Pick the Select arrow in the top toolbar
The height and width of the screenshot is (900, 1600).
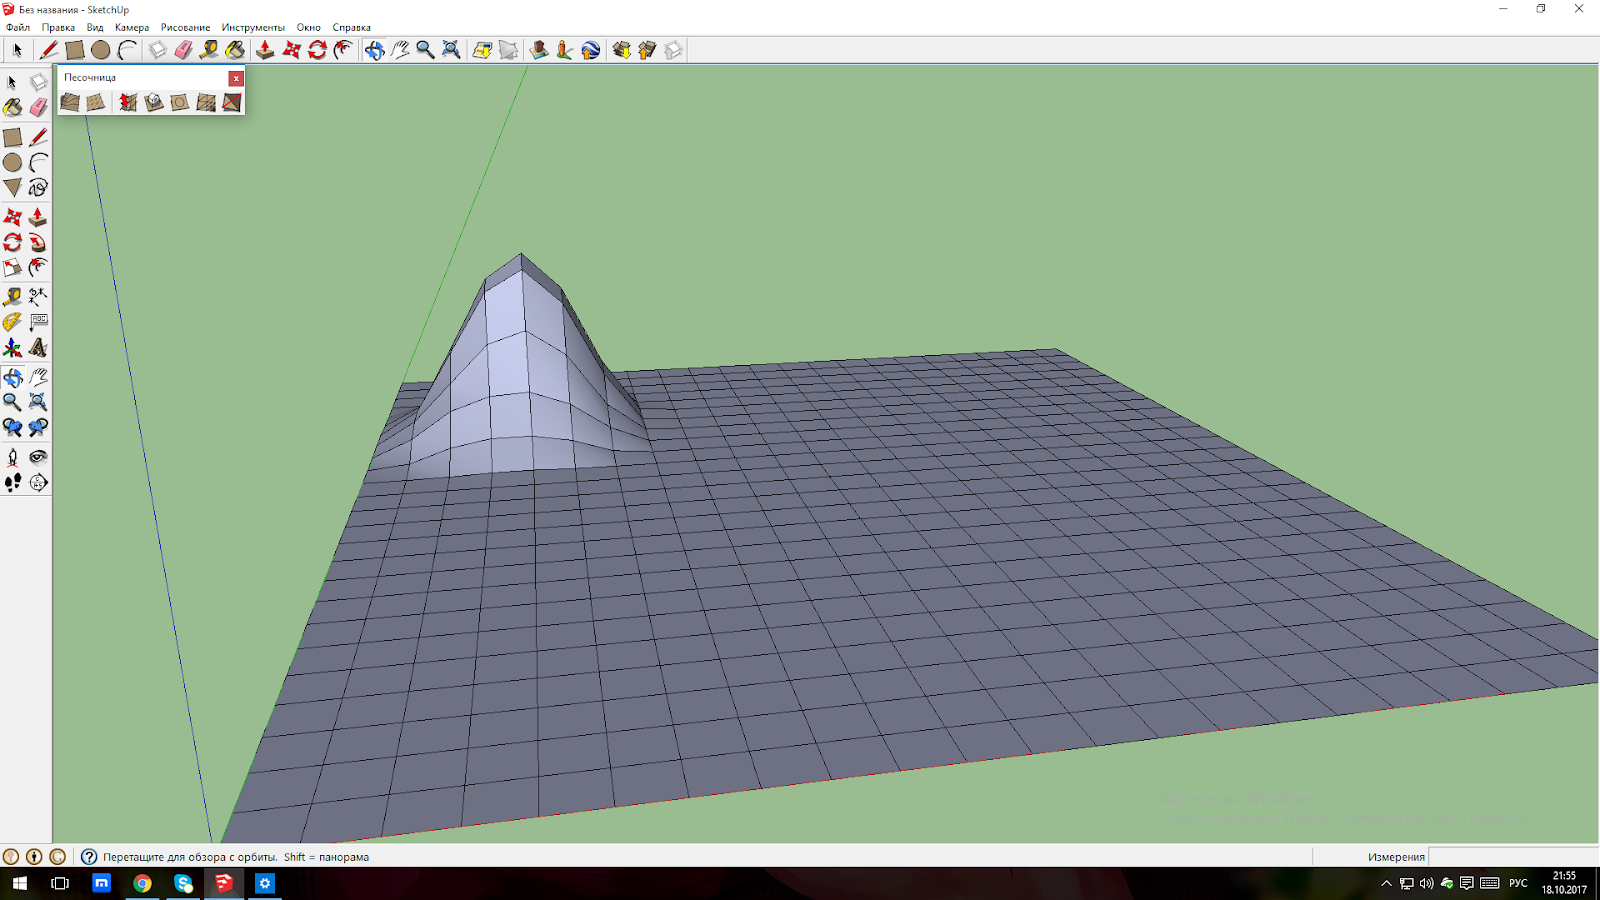[17, 50]
